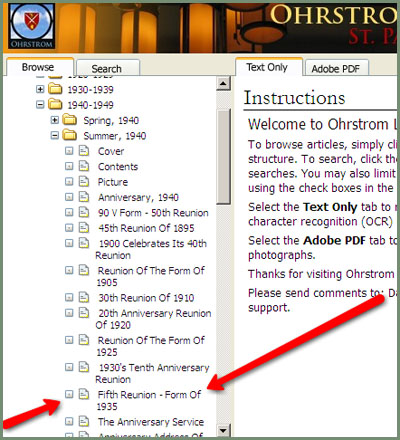400x440 pixels.
Task: Open The Anniversary Service article
Action: pos(151,422)
